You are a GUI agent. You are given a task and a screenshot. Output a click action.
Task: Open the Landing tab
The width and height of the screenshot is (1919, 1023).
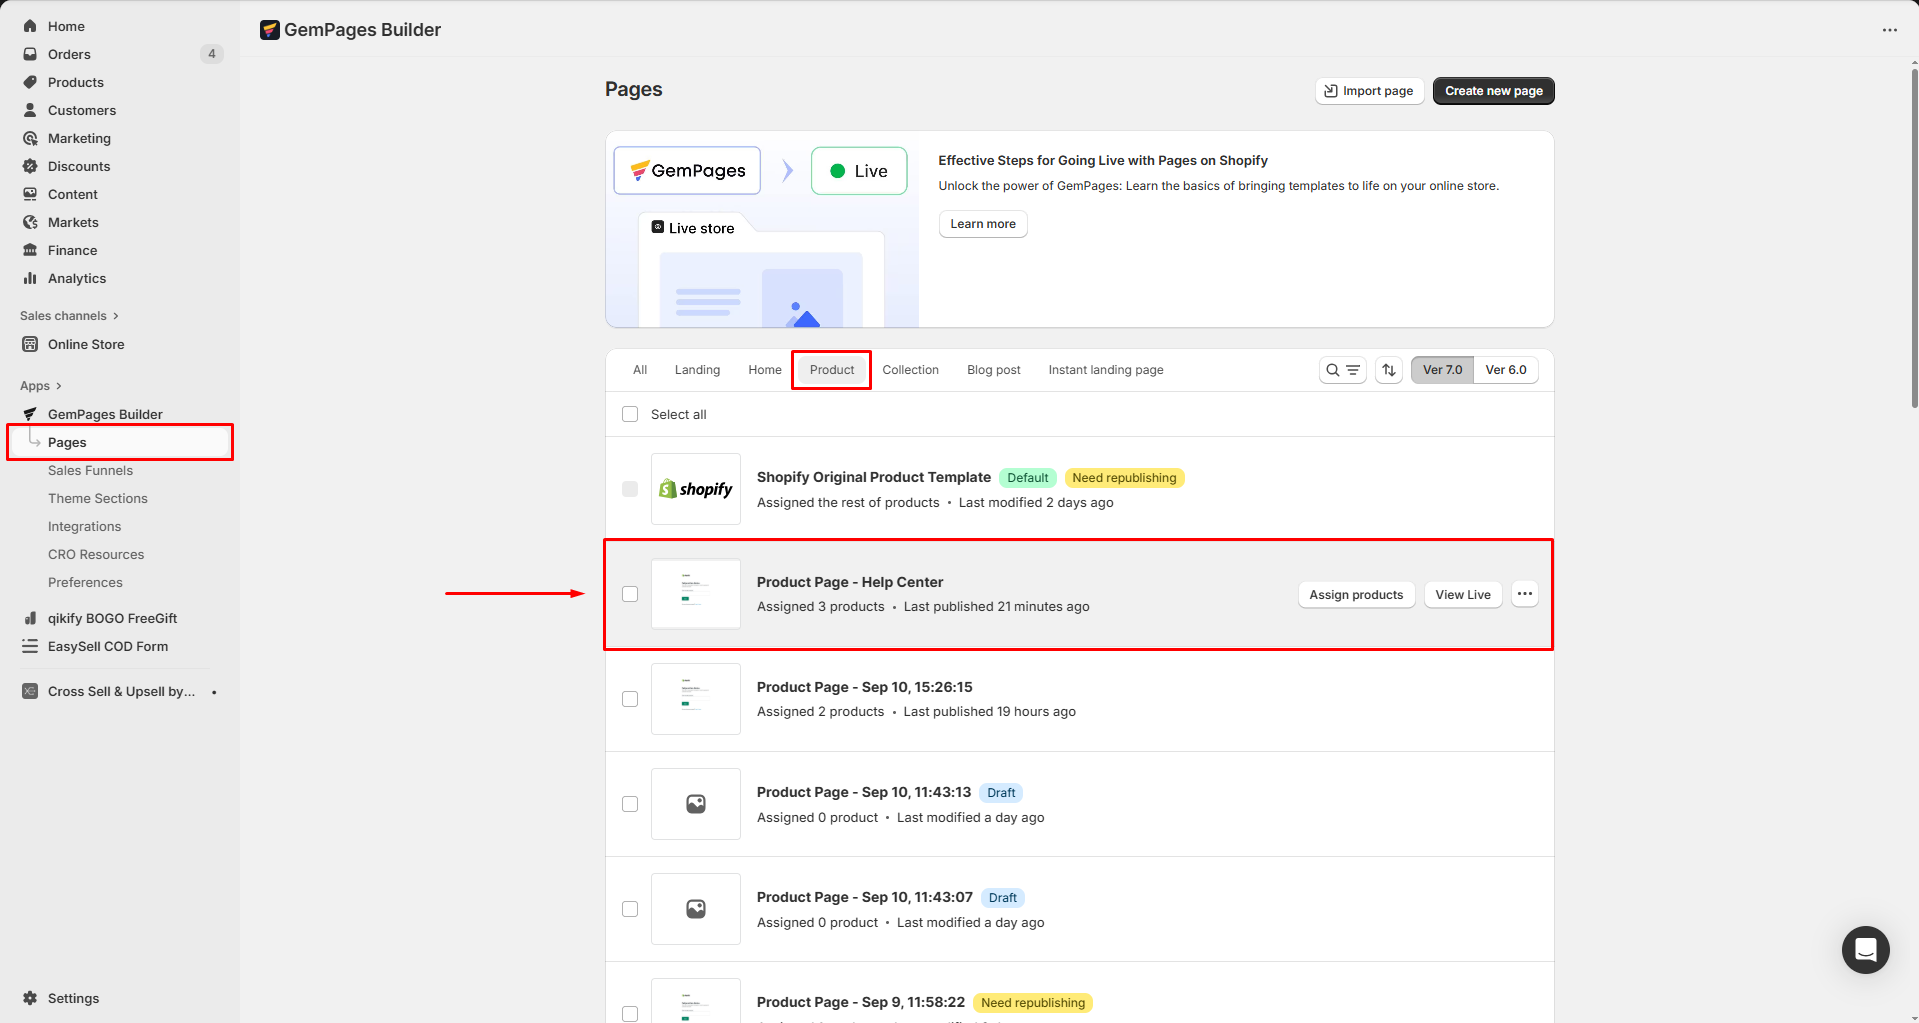point(697,370)
